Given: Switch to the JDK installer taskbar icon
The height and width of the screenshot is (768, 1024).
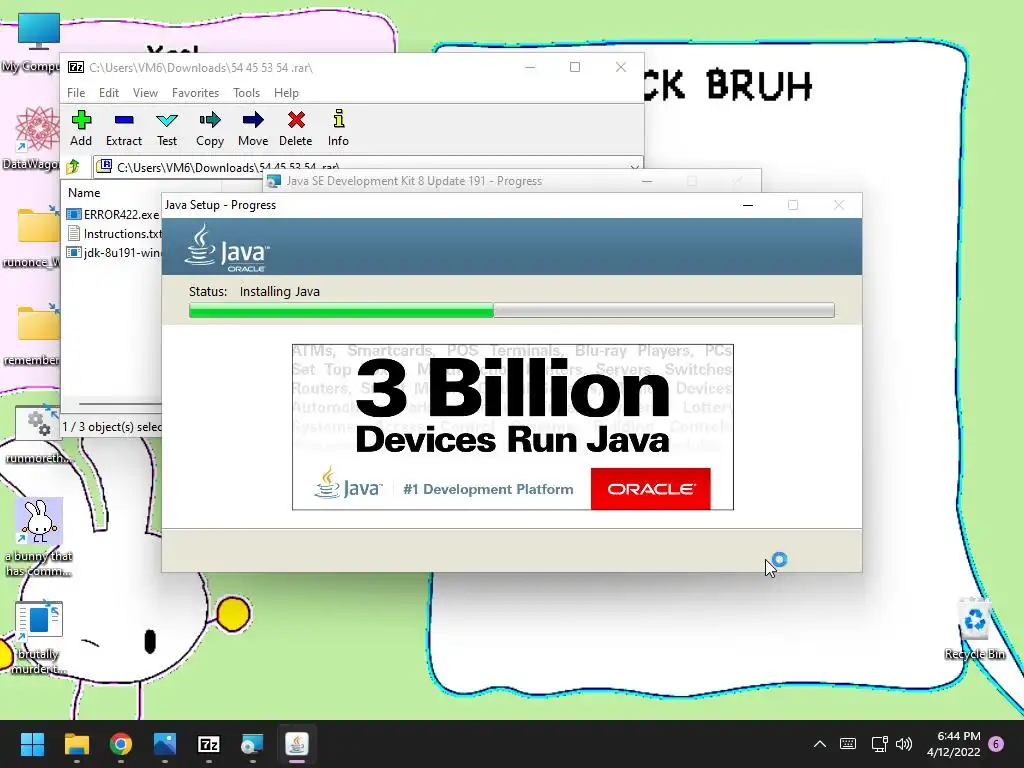Looking at the screenshot, I should coord(253,744).
